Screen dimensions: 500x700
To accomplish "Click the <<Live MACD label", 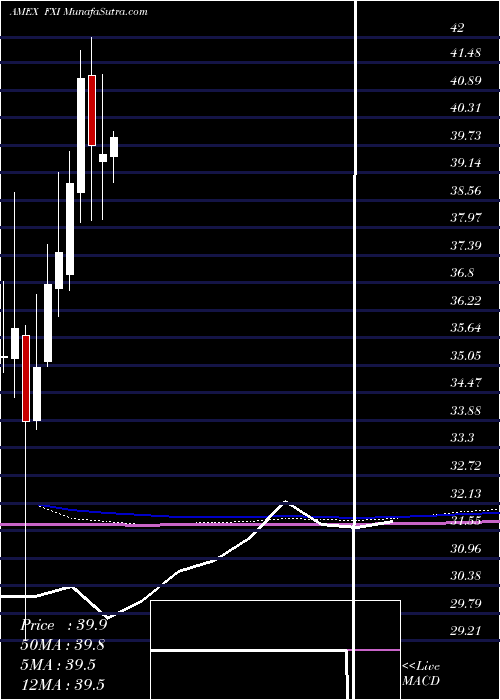I will pyautogui.click(x=421, y=674).
